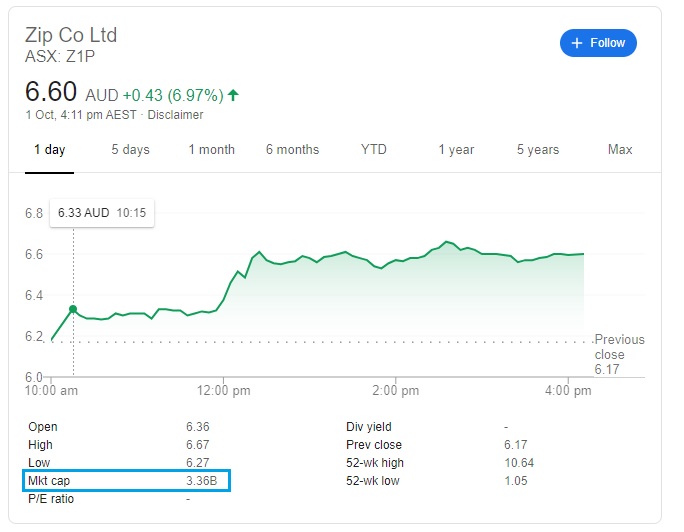Image resolution: width=684 pixels, height=532 pixels.
Task: Click the green data point on chart
Action: (x=73, y=309)
